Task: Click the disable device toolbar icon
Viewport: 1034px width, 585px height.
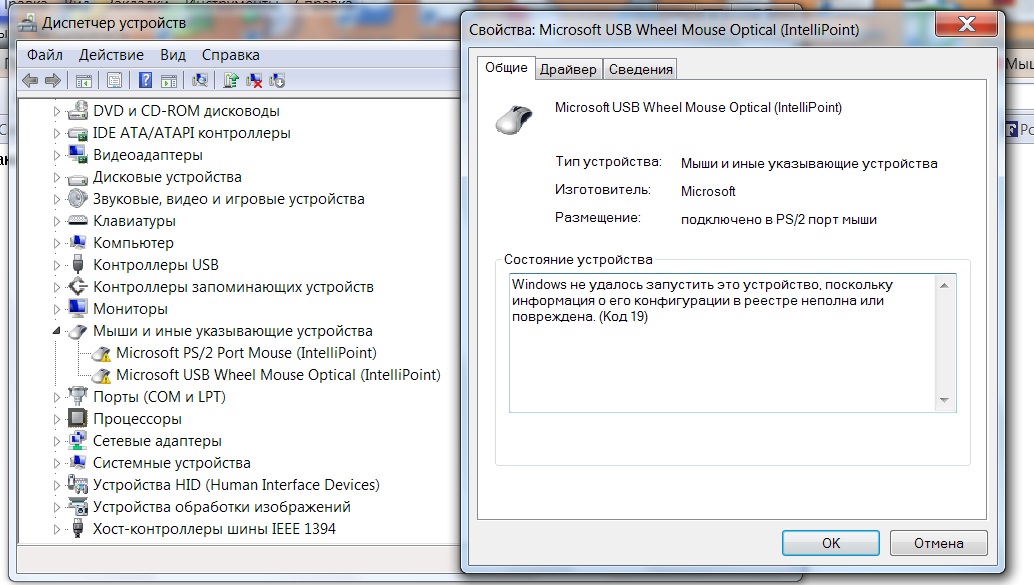Action: (x=277, y=81)
